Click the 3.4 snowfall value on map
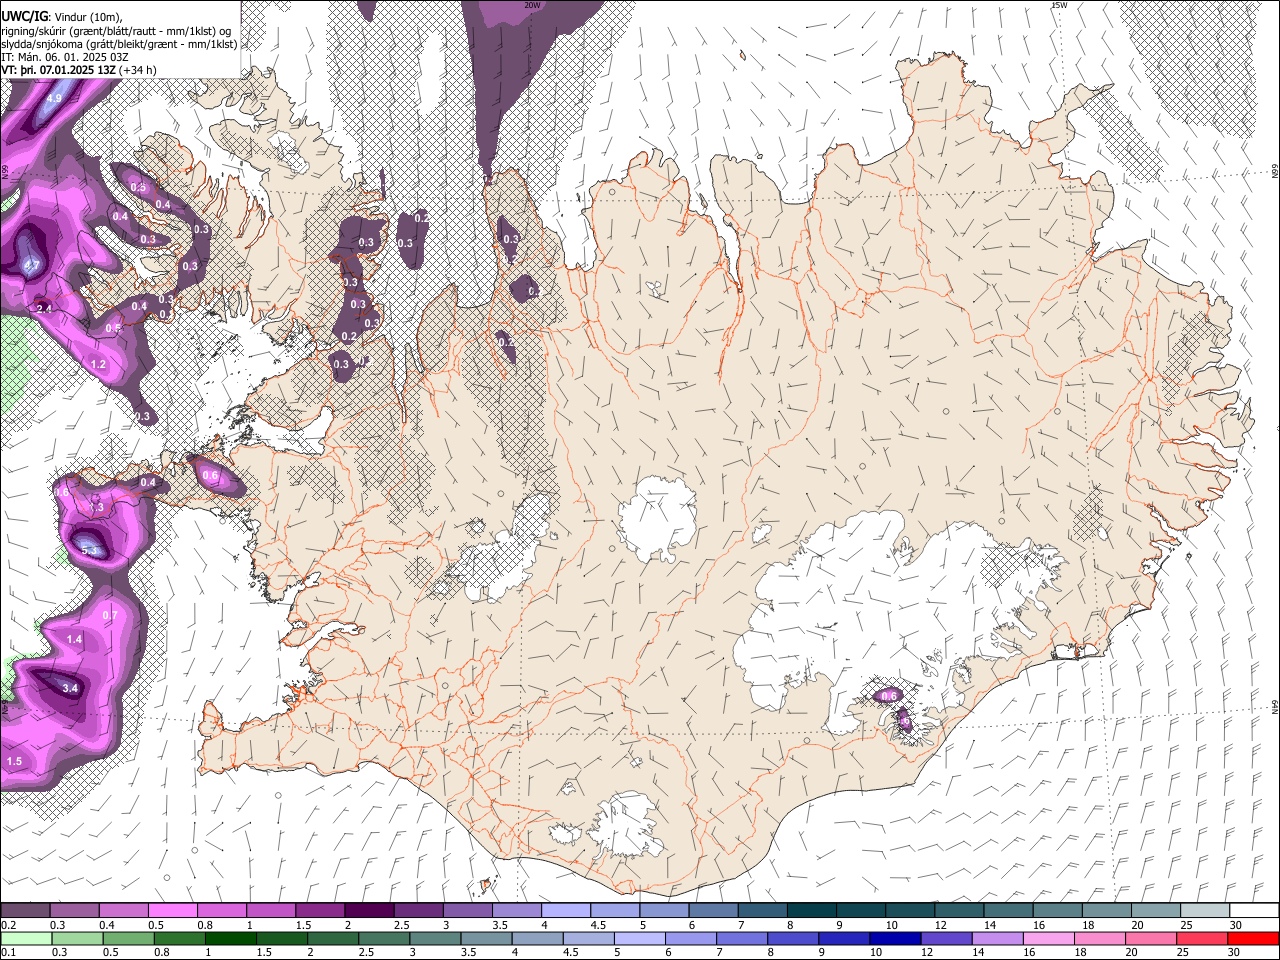The width and height of the screenshot is (1280, 960). click(70, 688)
